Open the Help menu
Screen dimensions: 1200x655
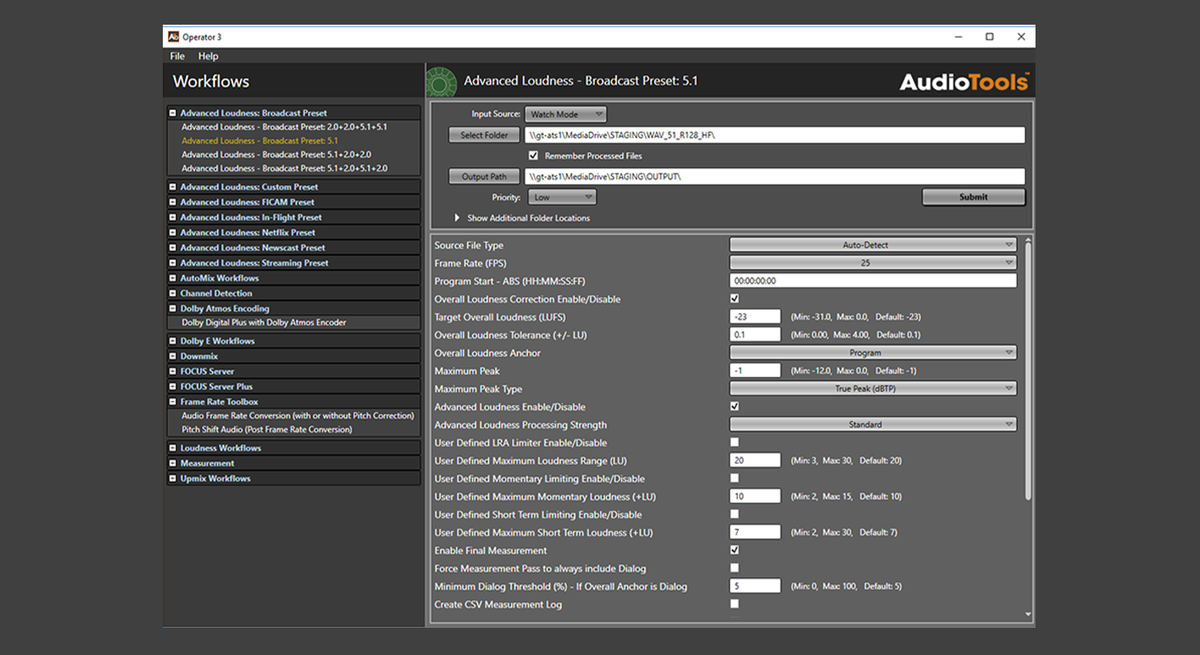[x=208, y=56]
